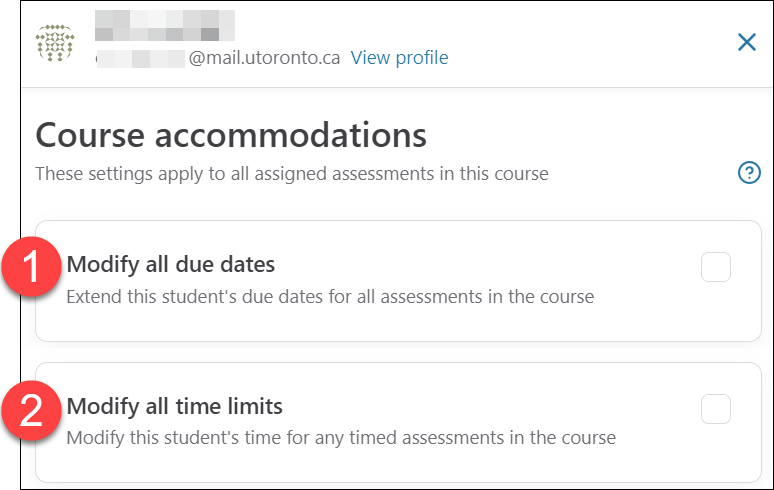Tick the Modify all time limits checkbox
This screenshot has width=774, height=490.
tap(716, 409)
